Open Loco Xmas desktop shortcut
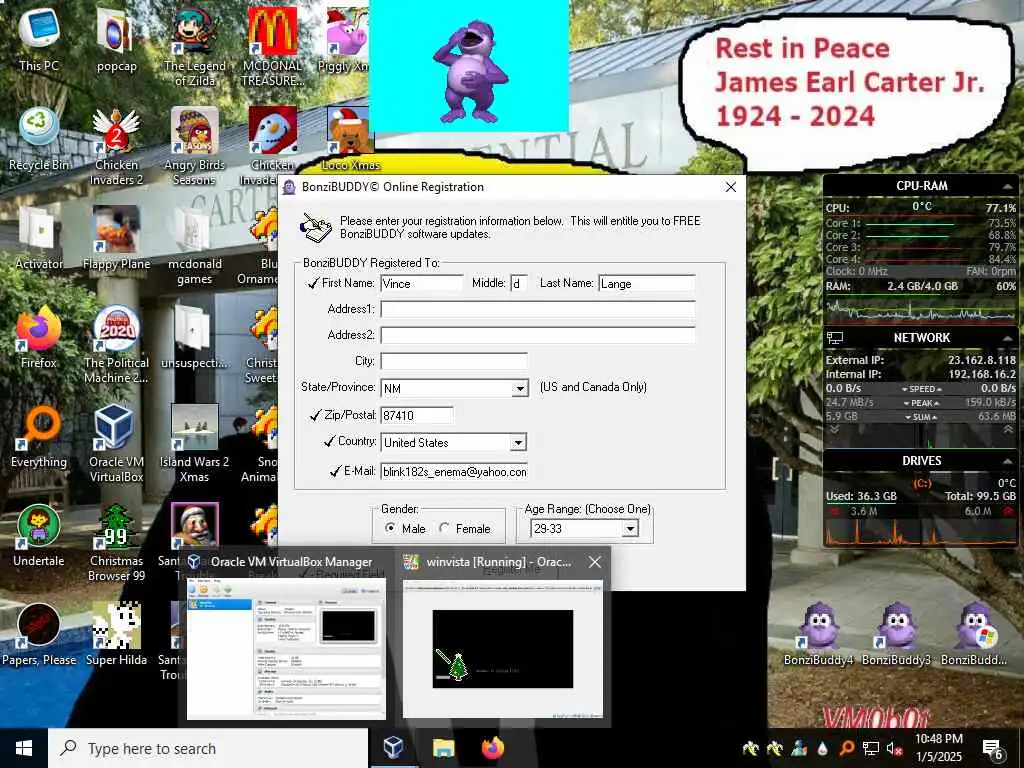This screenshot has width=1024, height=768. point(350,138)
